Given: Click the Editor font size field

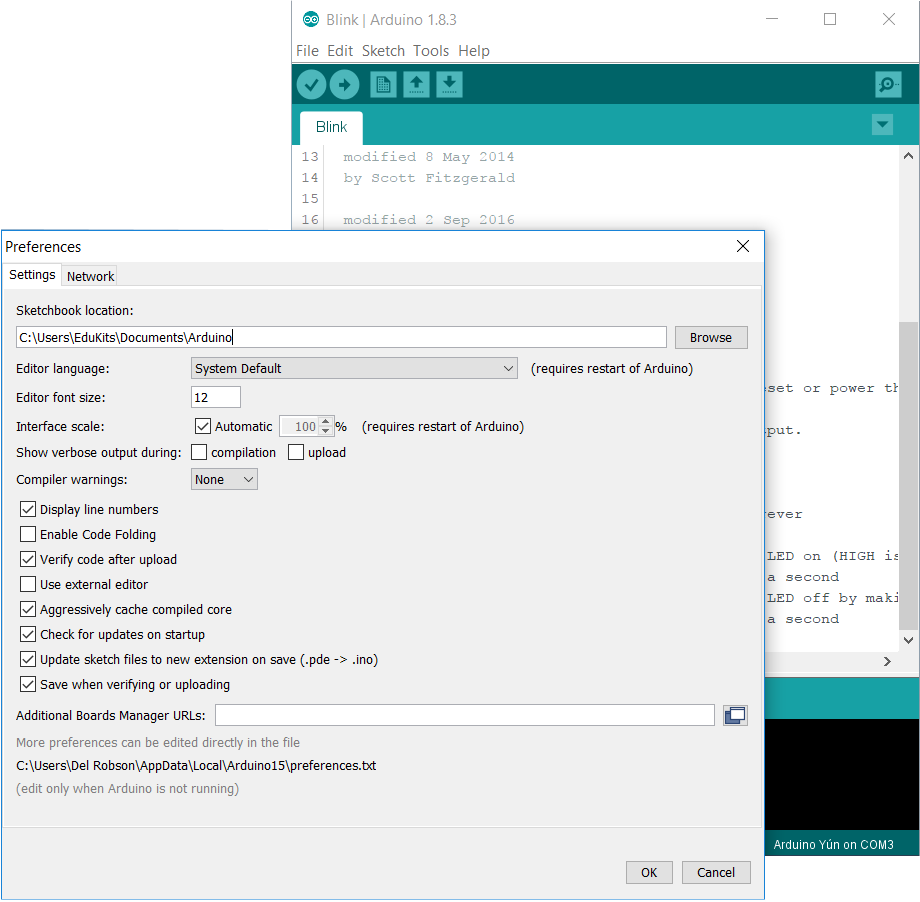Looking at the screenshot, I should (216, 397).
